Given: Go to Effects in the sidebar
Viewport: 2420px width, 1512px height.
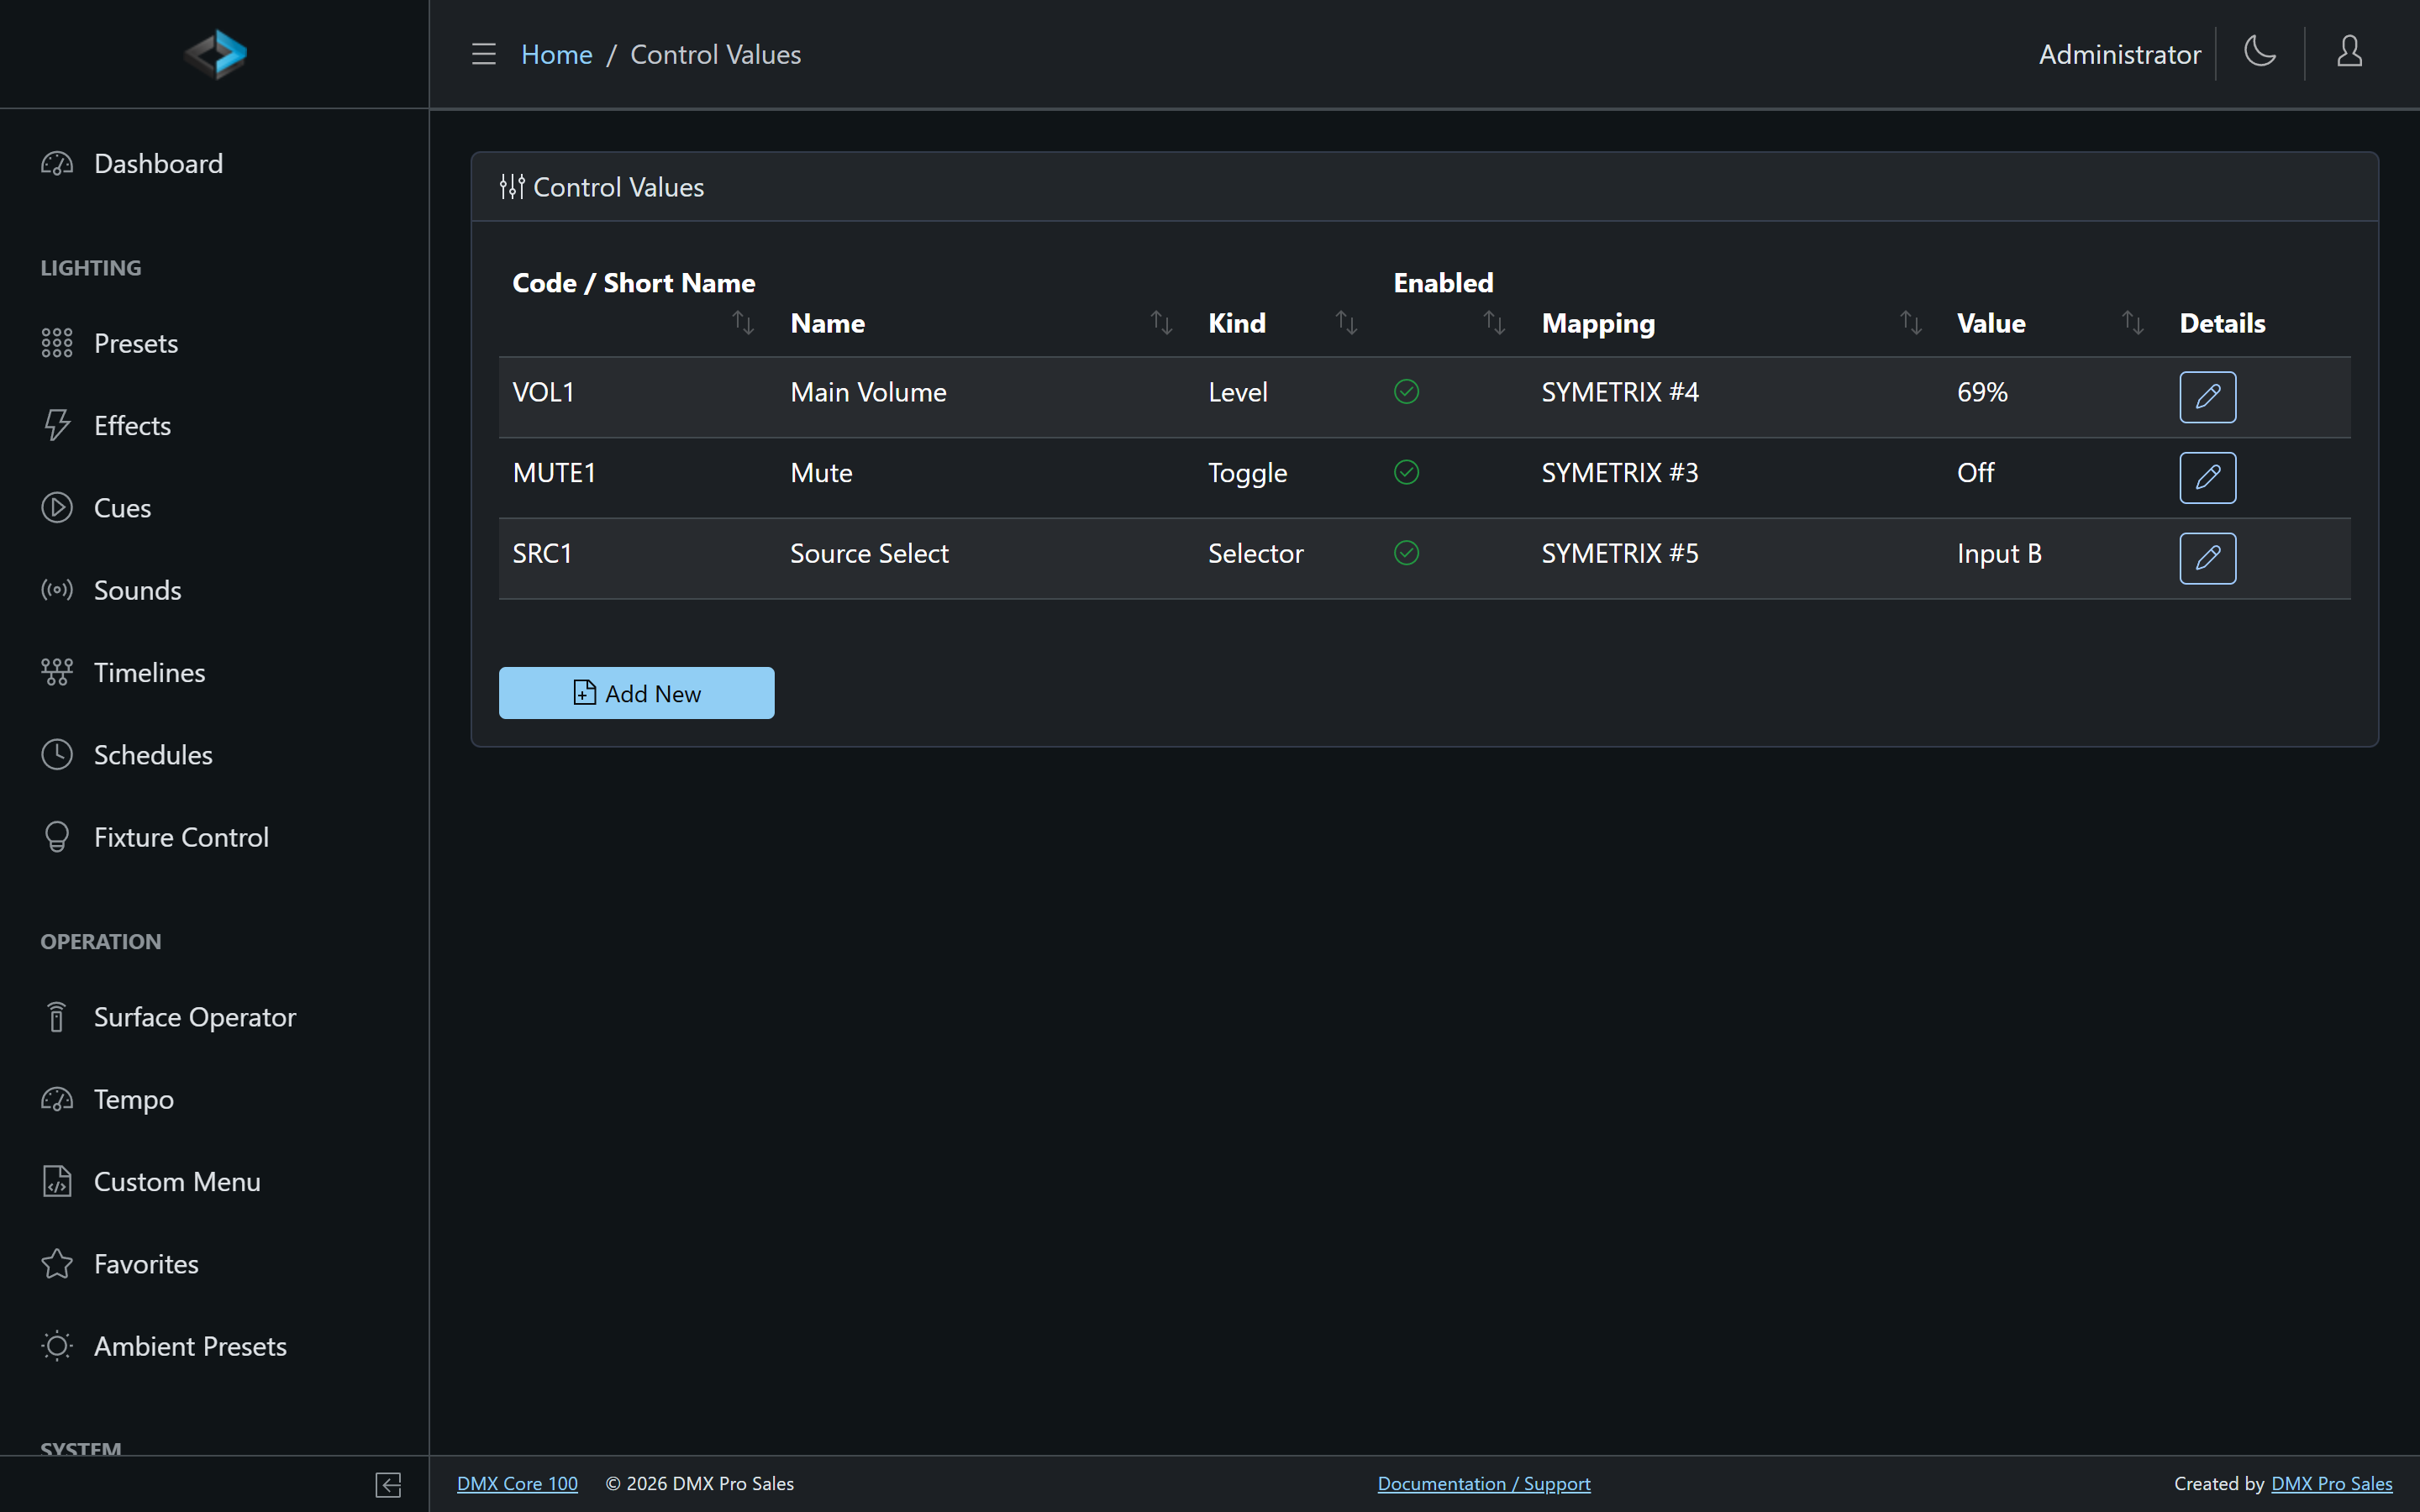Looking at the screenshot, I should tap(132, 426).
